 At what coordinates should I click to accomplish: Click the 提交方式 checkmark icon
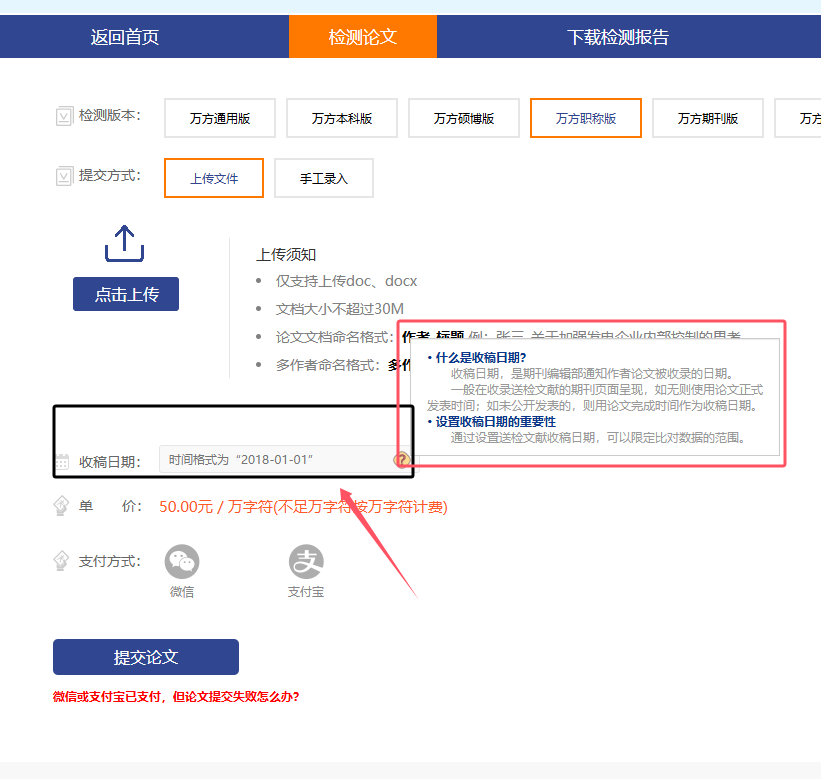(x=64, y=176)
